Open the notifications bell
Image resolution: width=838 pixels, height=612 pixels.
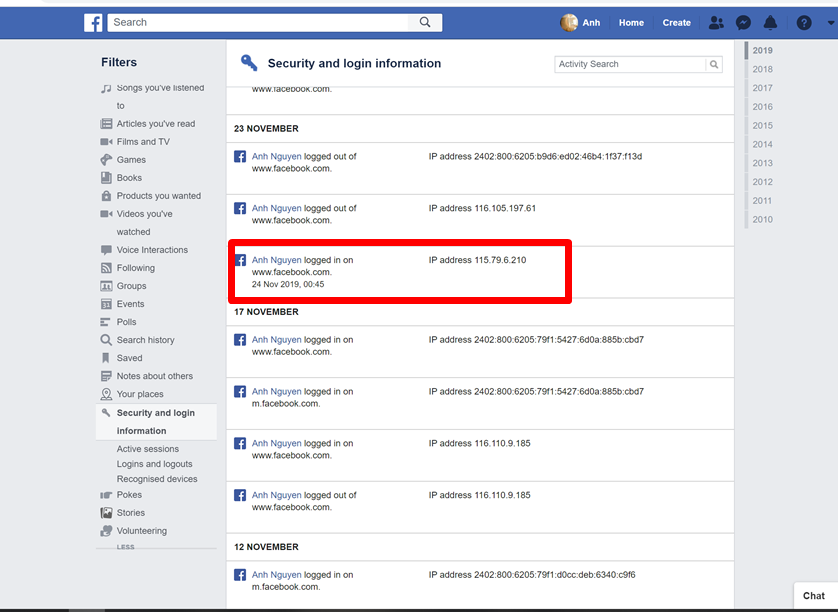click(770, 22)
